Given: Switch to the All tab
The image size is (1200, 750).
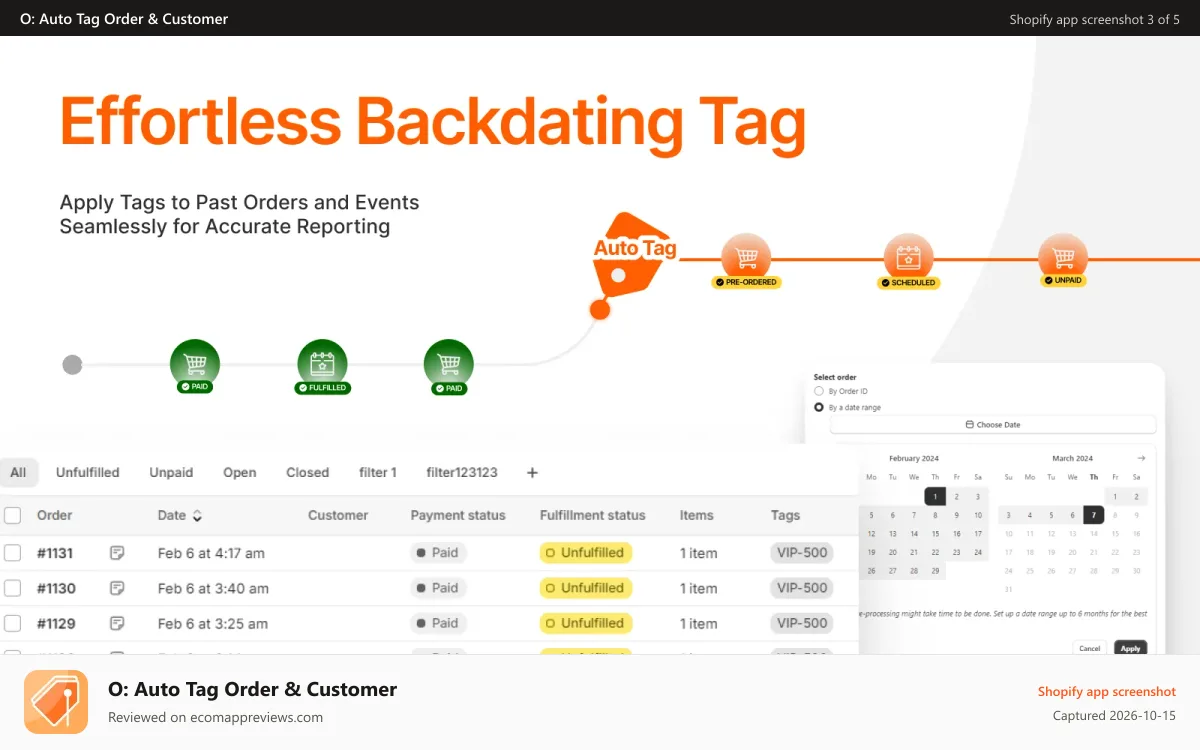Looking at the screenshot, I should coord(18,472).
